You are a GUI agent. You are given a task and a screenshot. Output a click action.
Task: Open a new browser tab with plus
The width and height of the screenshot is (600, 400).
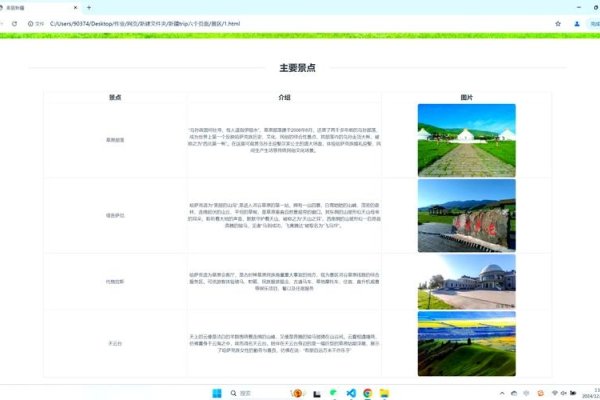(89, 7)
